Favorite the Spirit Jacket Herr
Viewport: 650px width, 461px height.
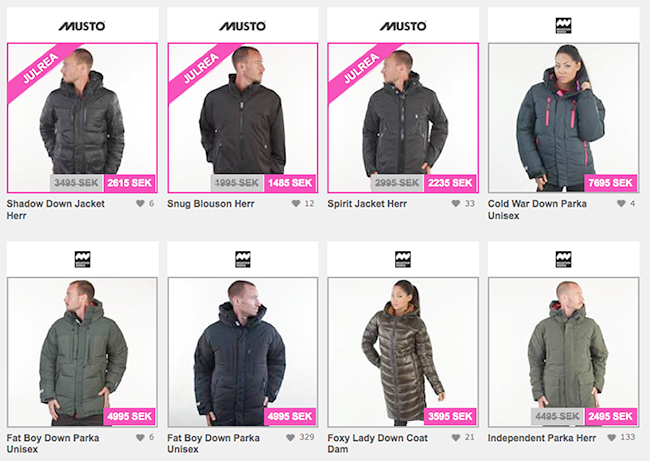pos(456,203)
